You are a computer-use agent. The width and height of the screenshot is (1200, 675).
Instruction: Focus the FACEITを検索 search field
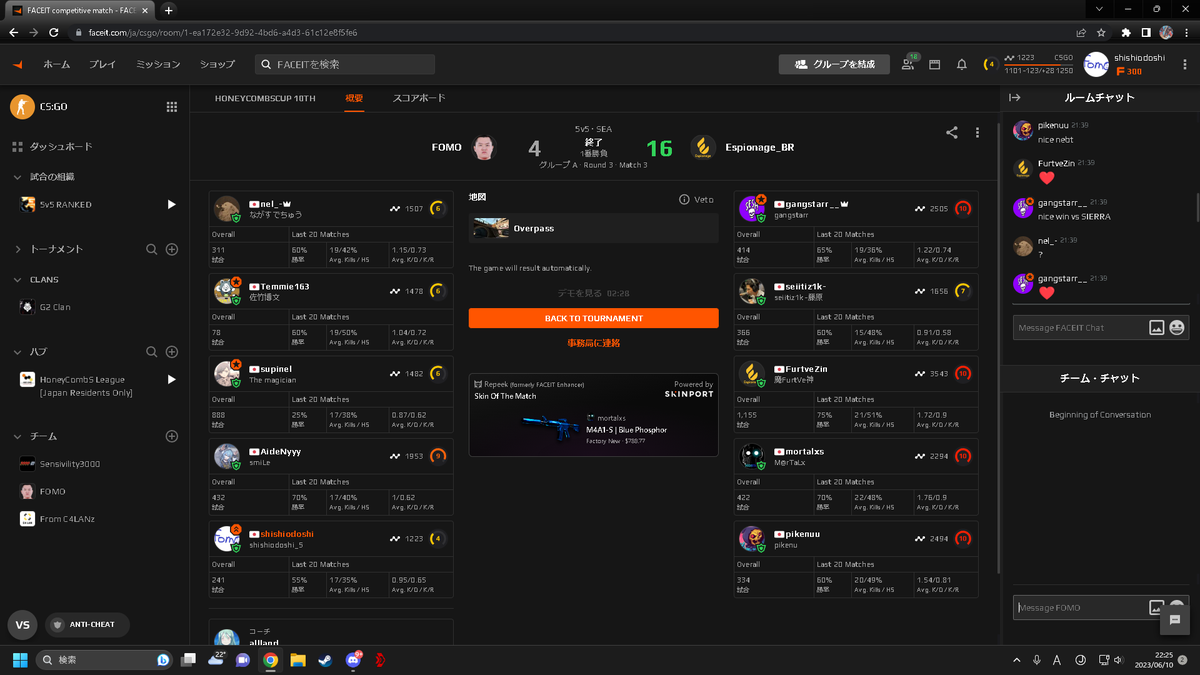(345, 64)
